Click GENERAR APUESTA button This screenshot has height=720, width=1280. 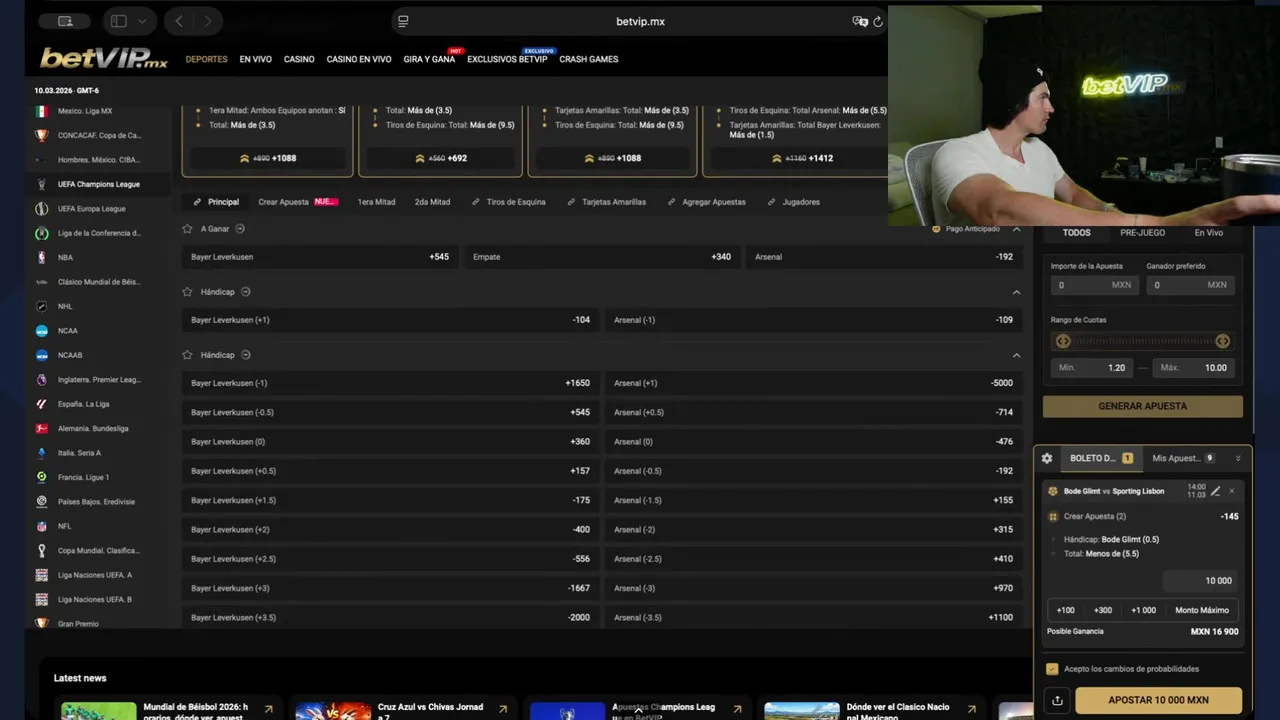(x=1143, y=406)
